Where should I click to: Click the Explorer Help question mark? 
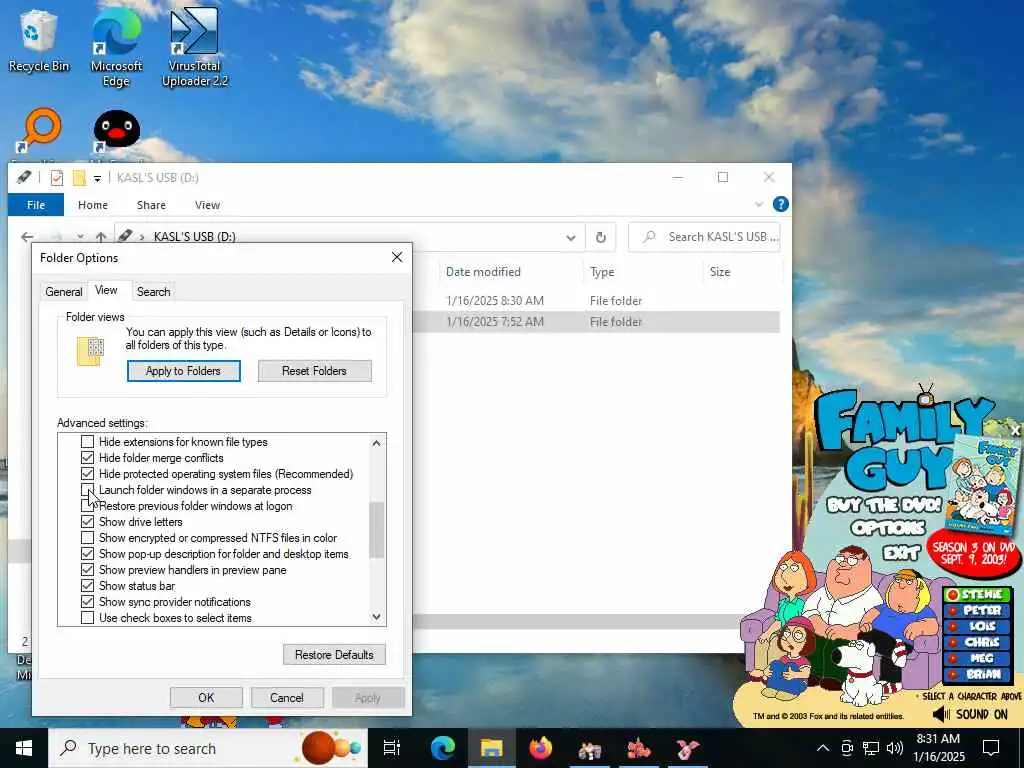pyautogui.click(x=780, y=204)
